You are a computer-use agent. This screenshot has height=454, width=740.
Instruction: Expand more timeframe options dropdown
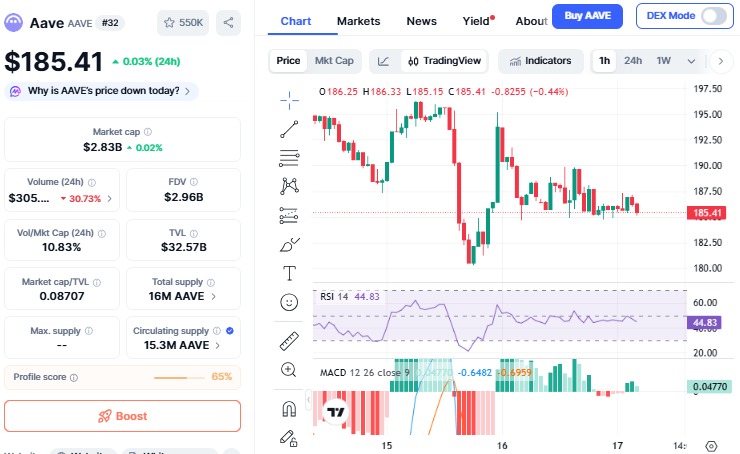coord(691,61)
